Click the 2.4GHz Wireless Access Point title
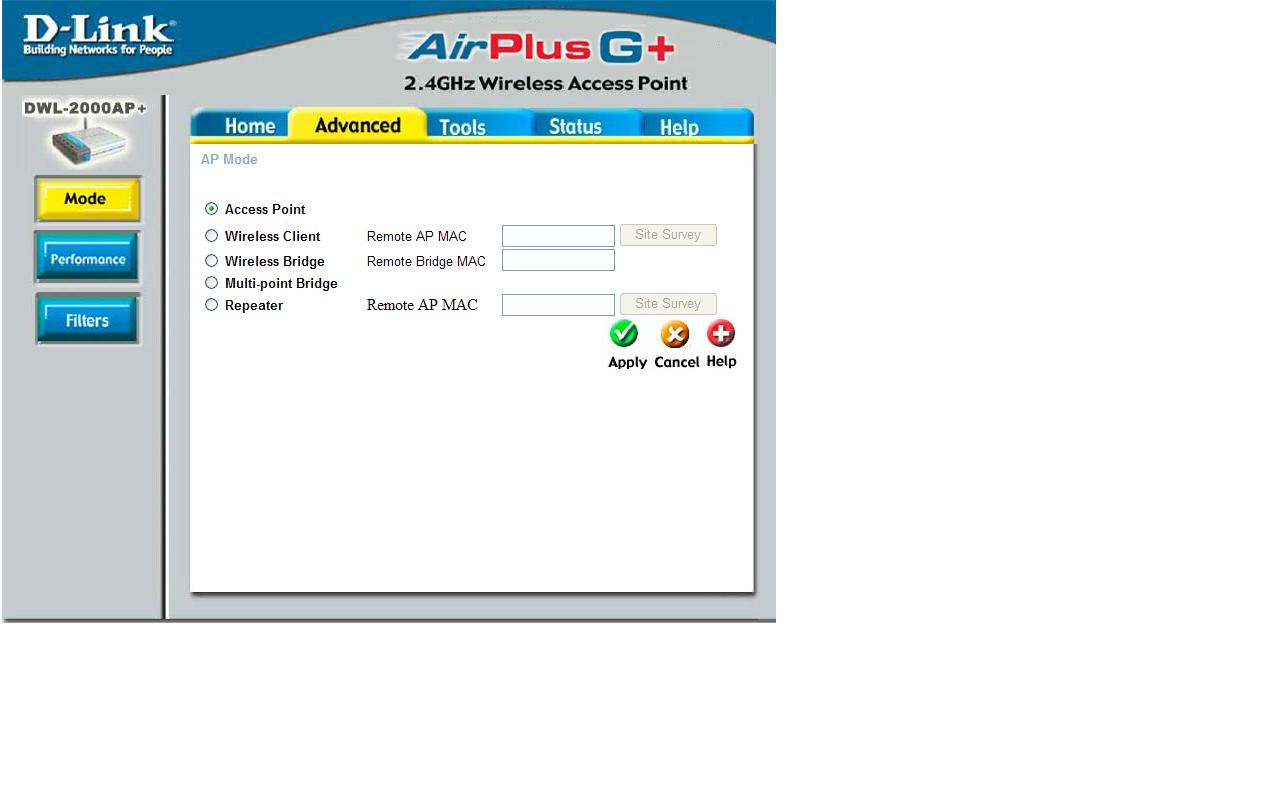 click(x=546, y=83)
